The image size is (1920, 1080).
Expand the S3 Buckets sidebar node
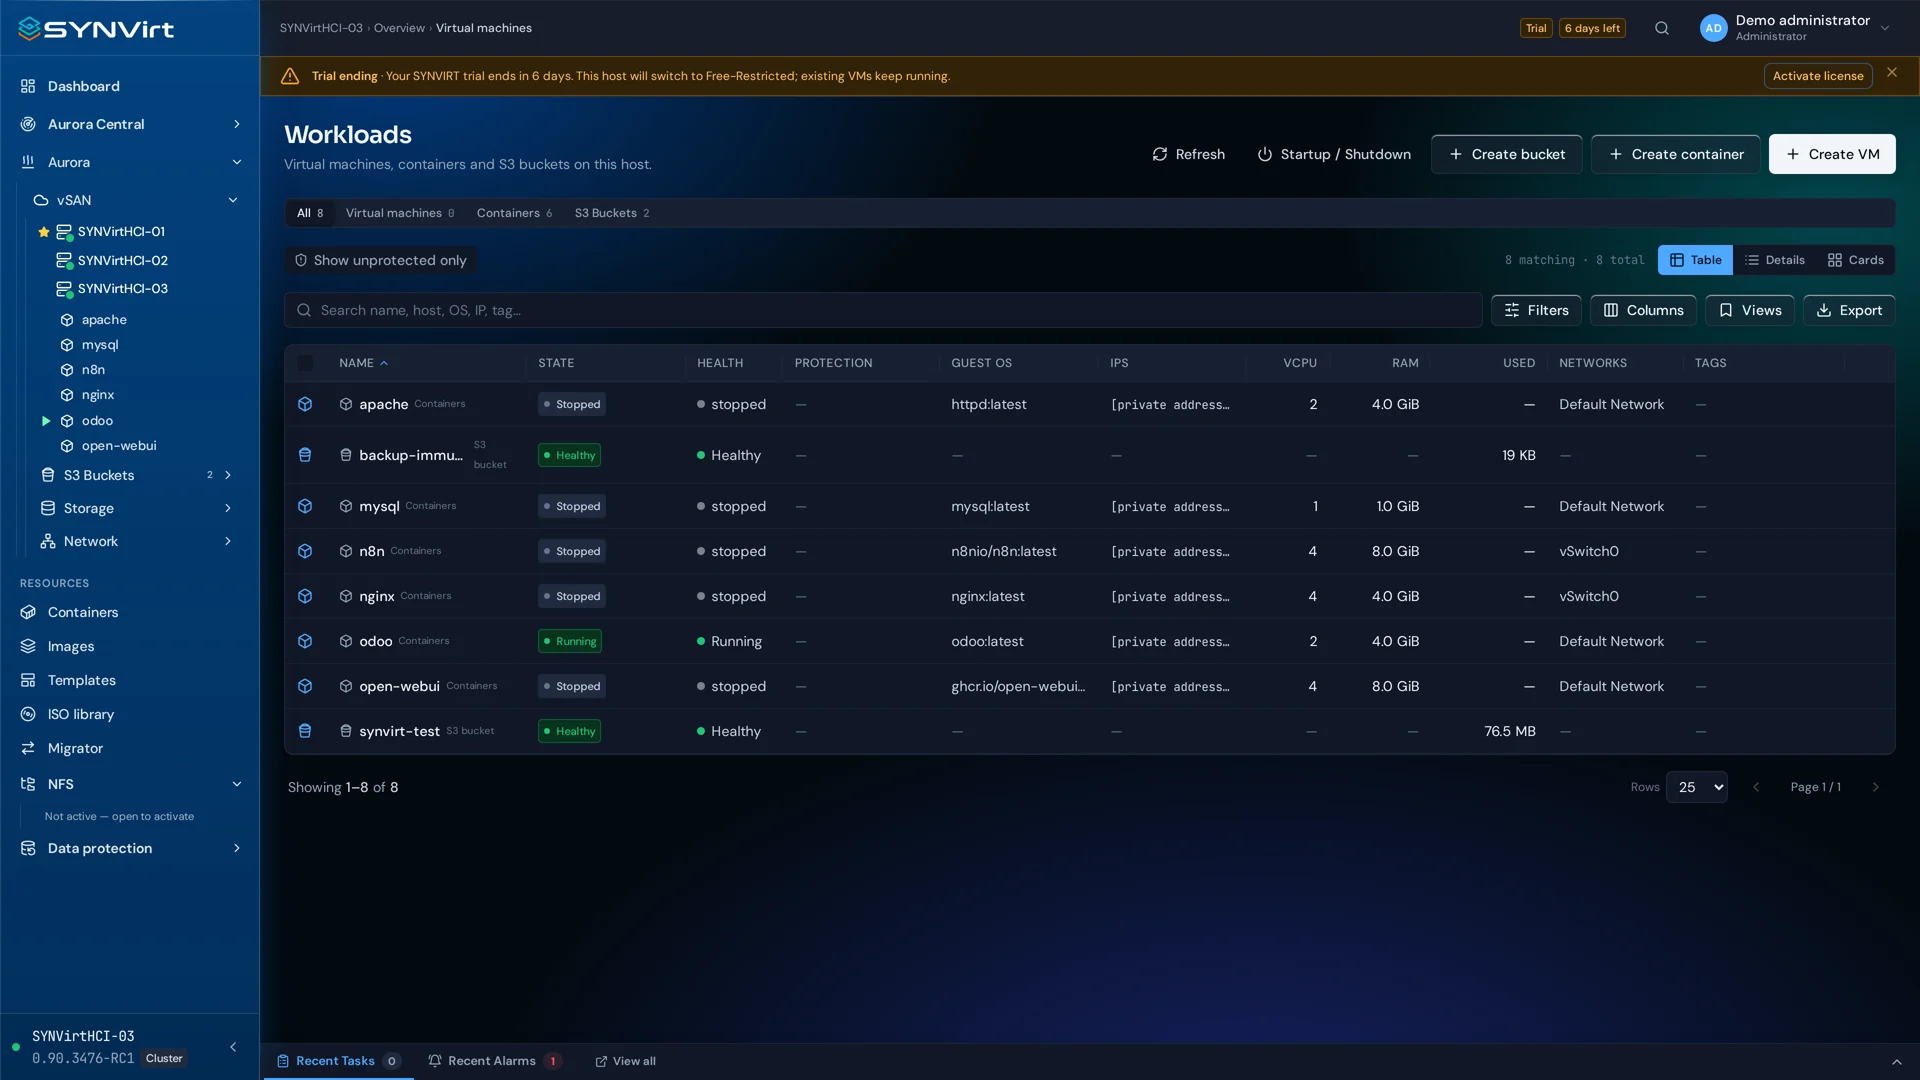(x=228, y=475)
